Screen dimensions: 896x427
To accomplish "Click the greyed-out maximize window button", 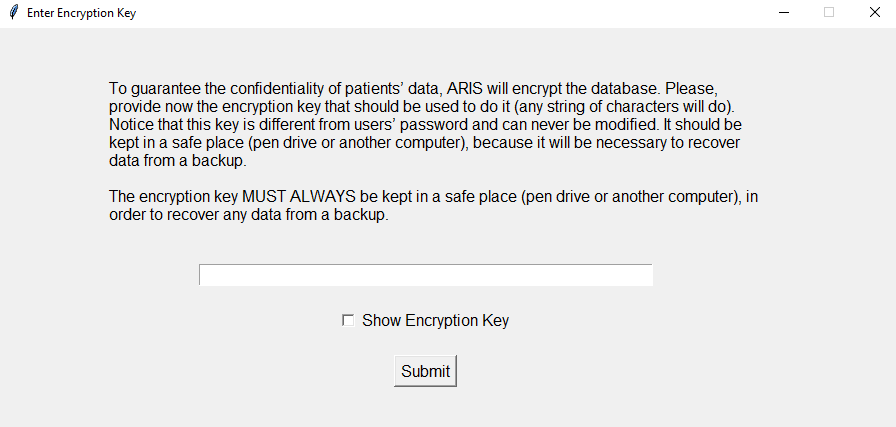I will (x=829, y=13).
